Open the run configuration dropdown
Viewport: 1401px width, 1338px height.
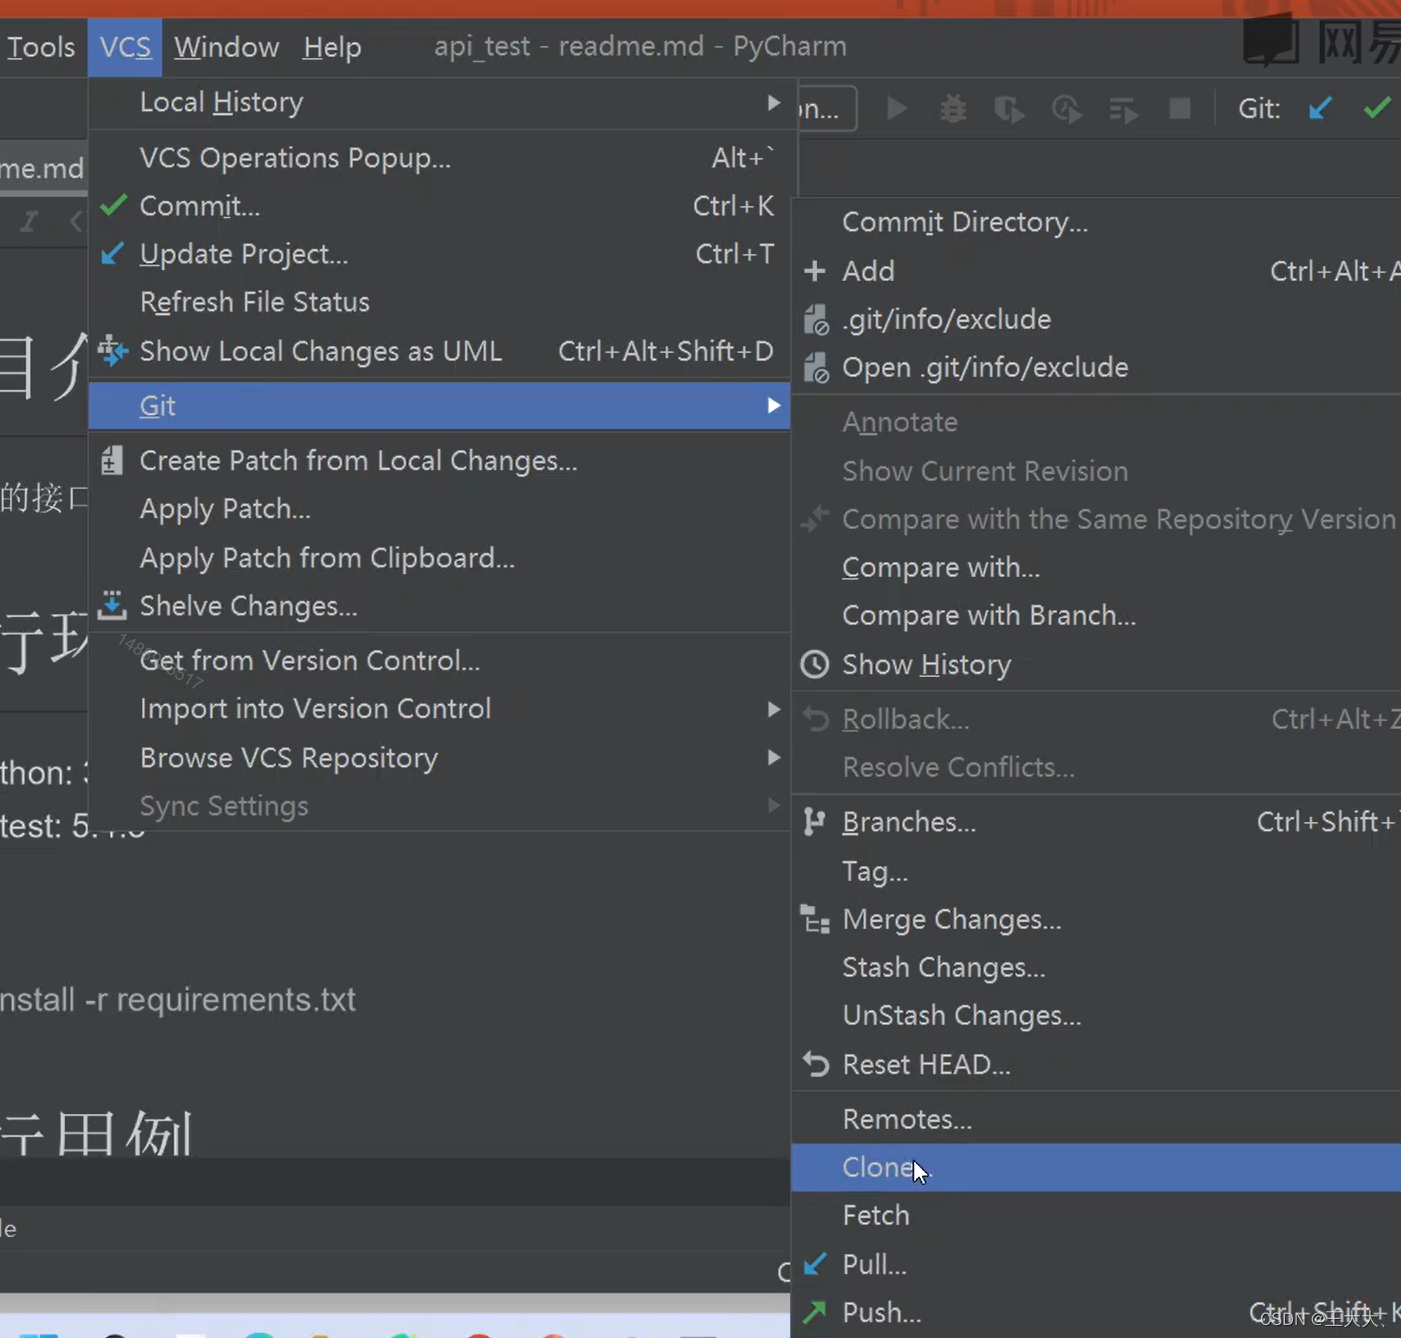click(826, 108)
